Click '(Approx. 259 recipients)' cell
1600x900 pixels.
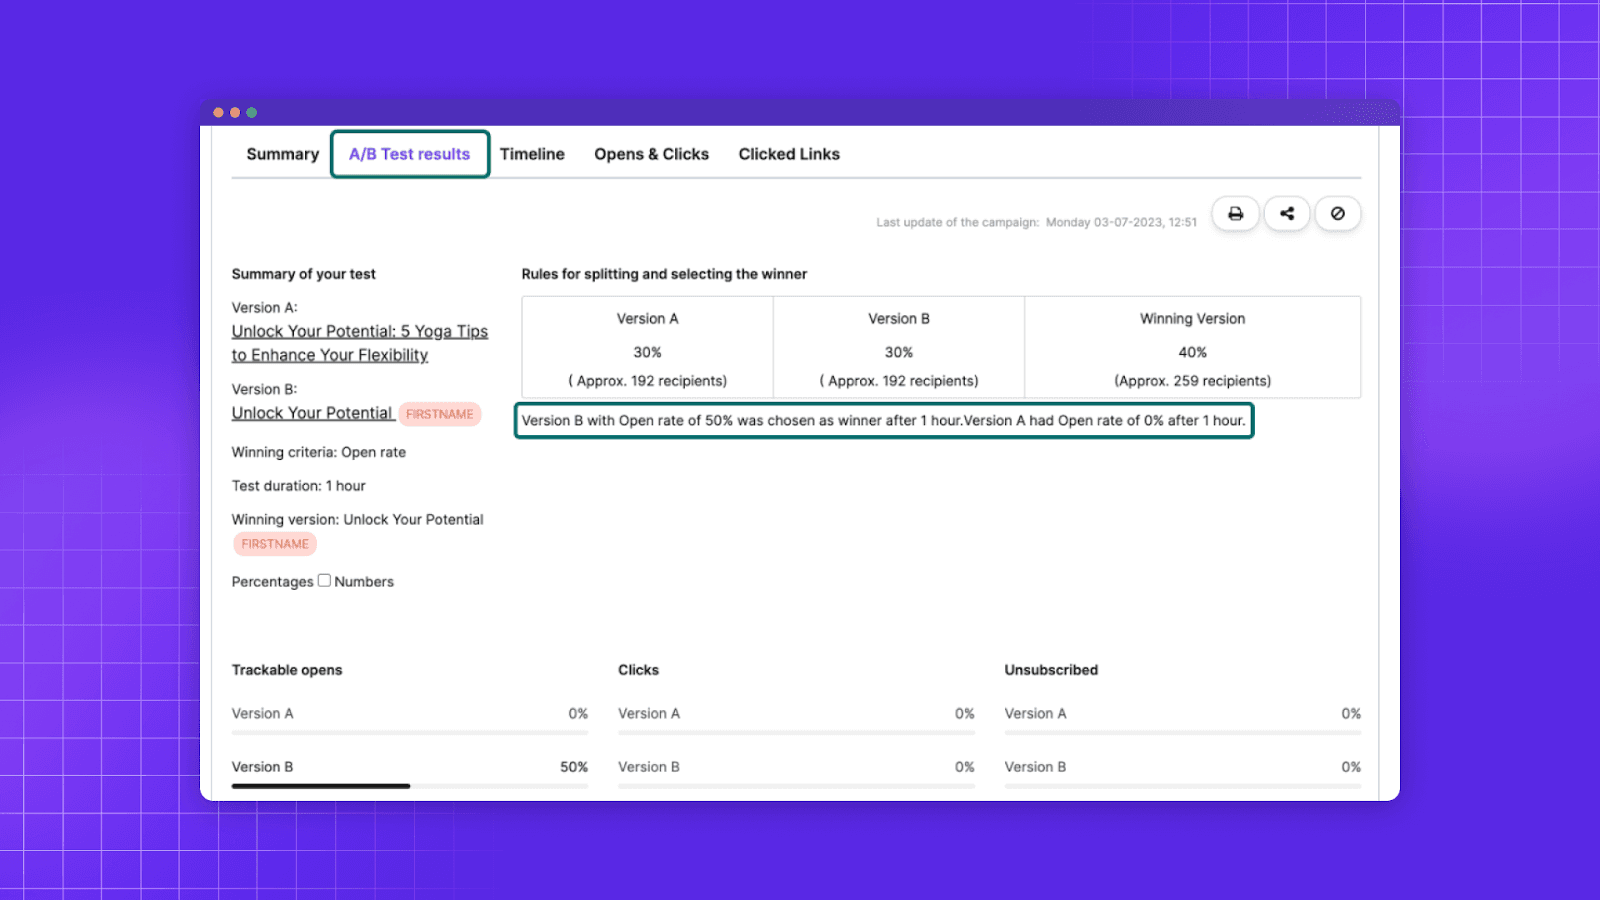1192,381
